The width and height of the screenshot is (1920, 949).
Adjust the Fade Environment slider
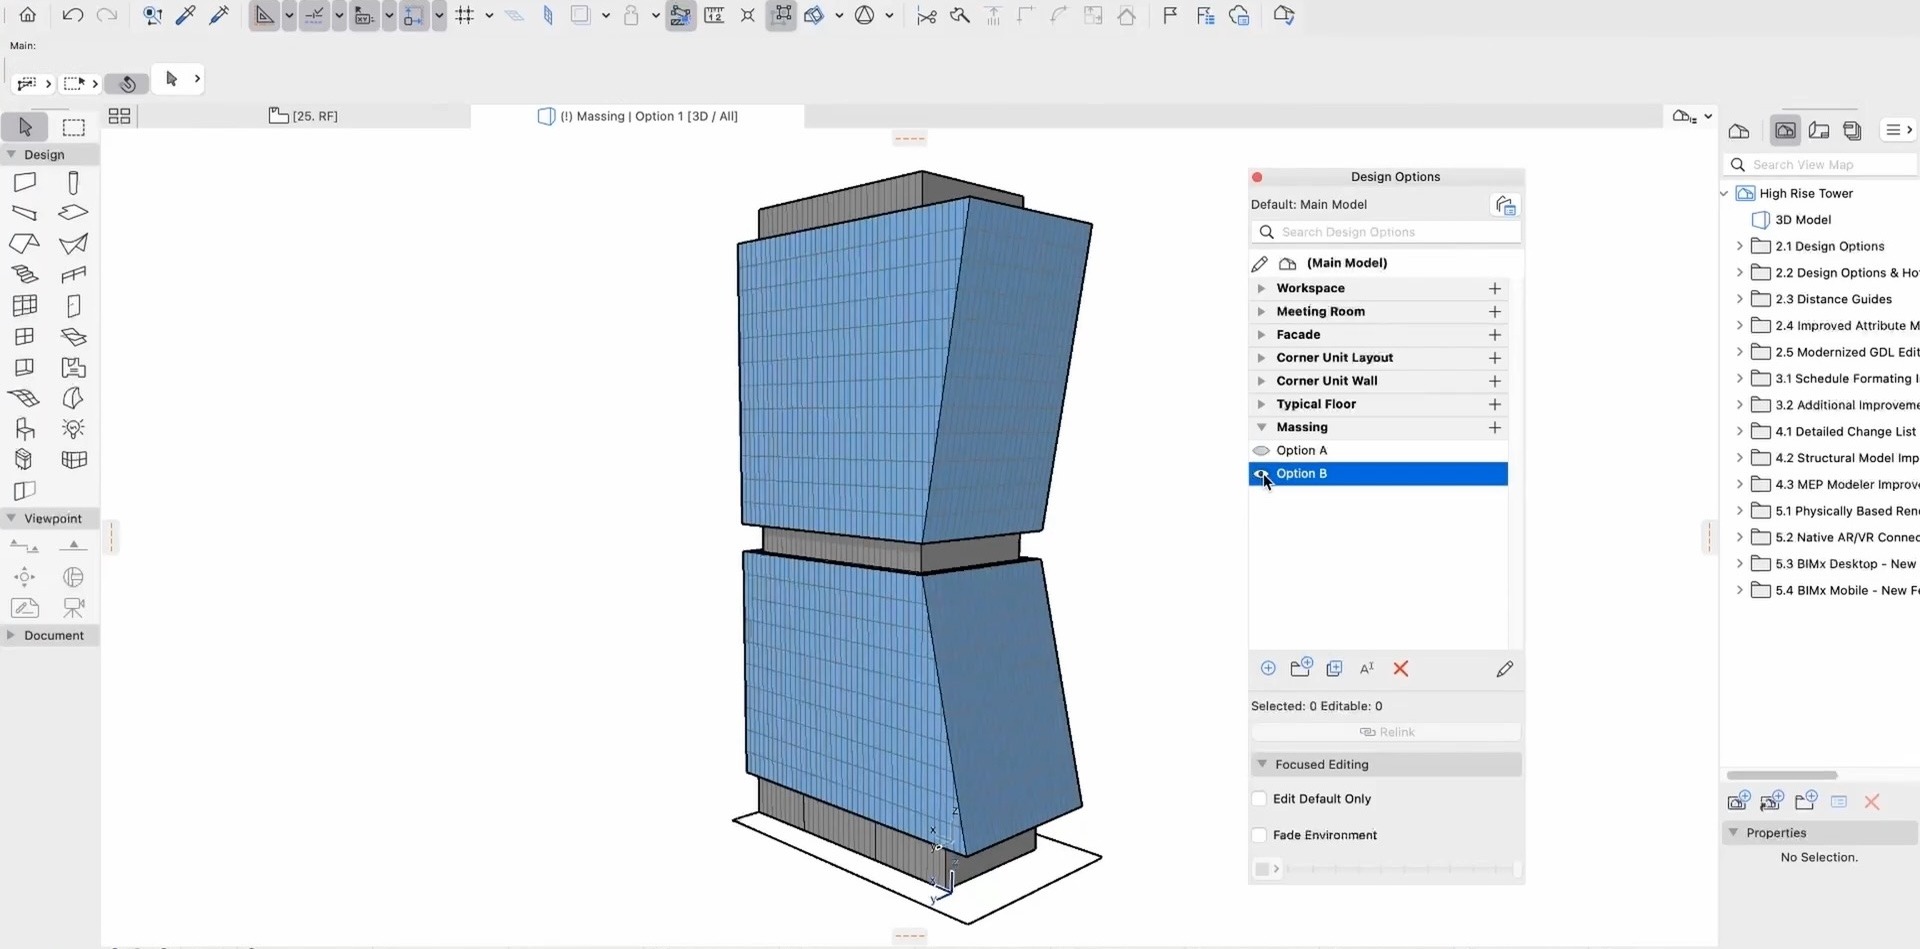[1400, 869]
